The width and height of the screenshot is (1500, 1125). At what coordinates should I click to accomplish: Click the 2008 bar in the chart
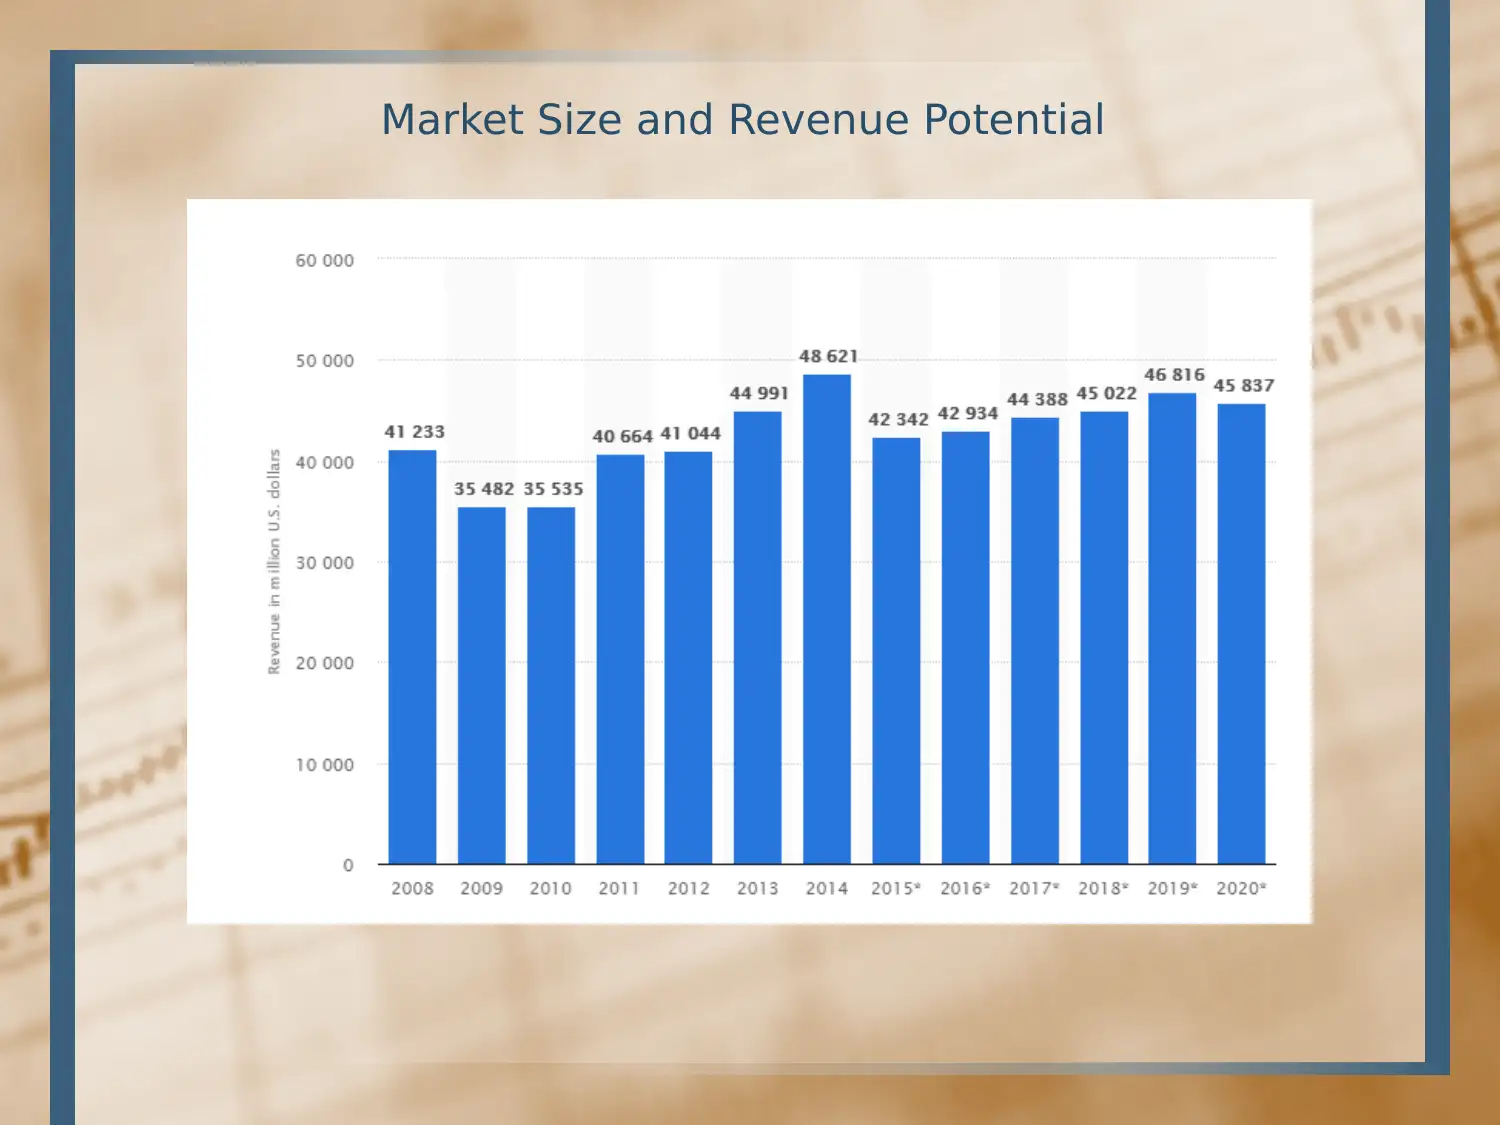(x=412, y=657)
